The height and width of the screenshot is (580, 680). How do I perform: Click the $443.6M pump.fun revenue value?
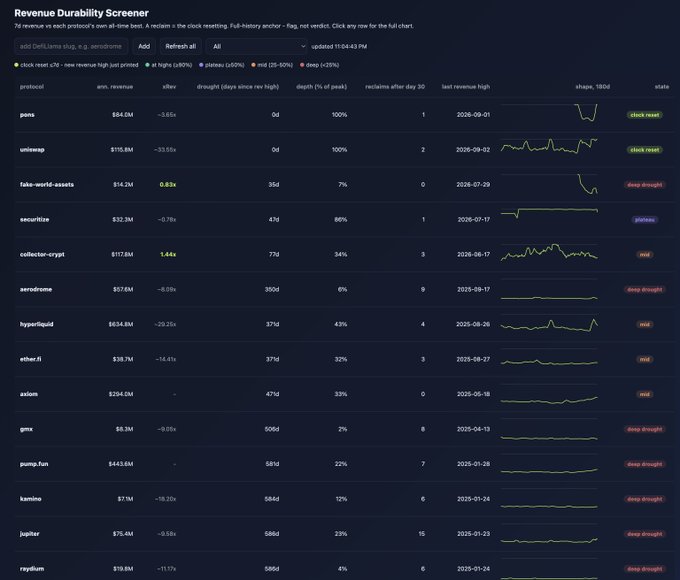coord(121,464)
